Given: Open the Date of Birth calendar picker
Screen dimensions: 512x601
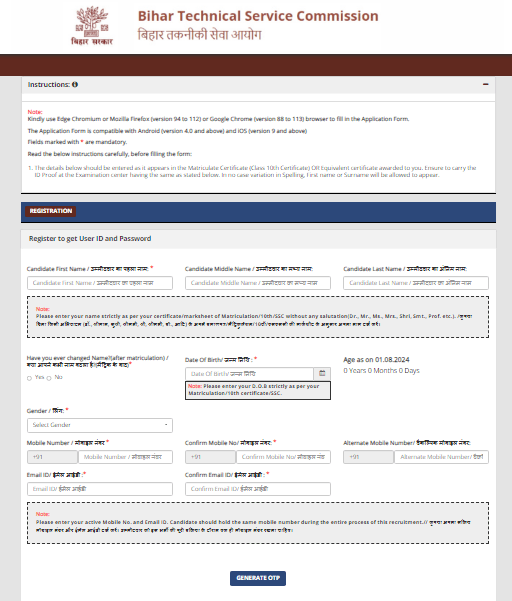Looking at the screenshot, I should click(x=322, y=373).
